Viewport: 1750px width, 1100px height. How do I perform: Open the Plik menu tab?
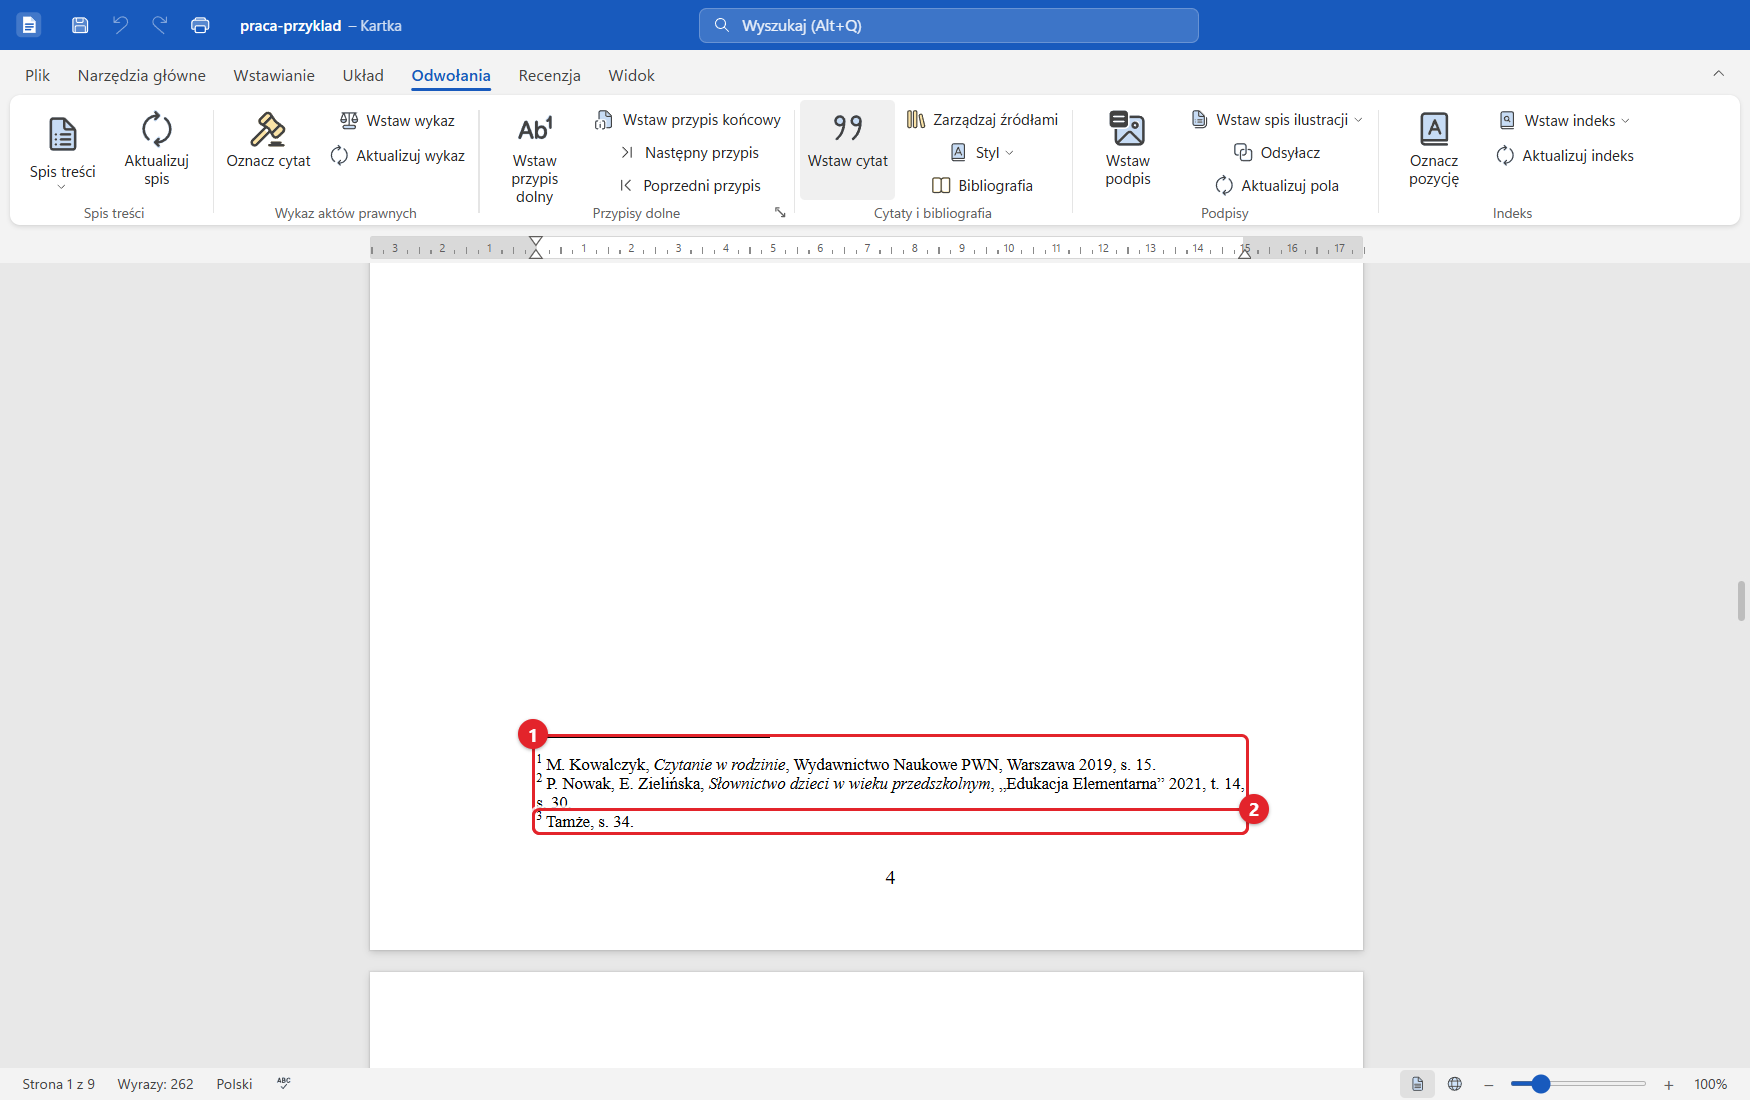(38, 75)
